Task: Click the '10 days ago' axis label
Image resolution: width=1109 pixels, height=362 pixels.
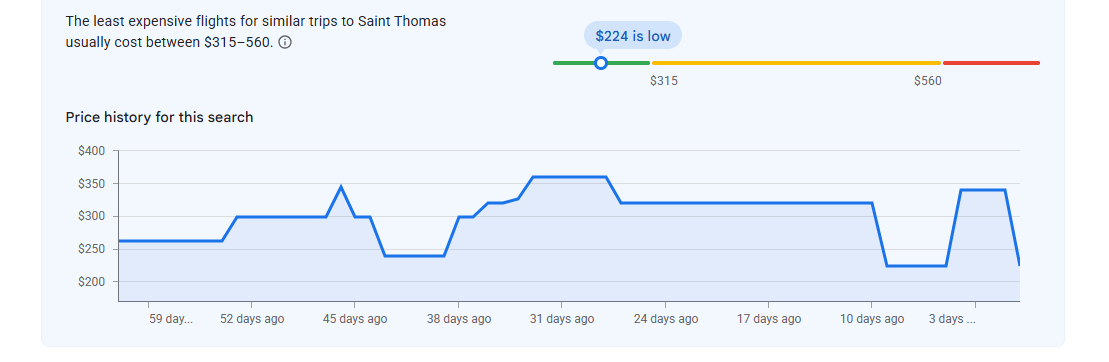Action: point(872,319)
